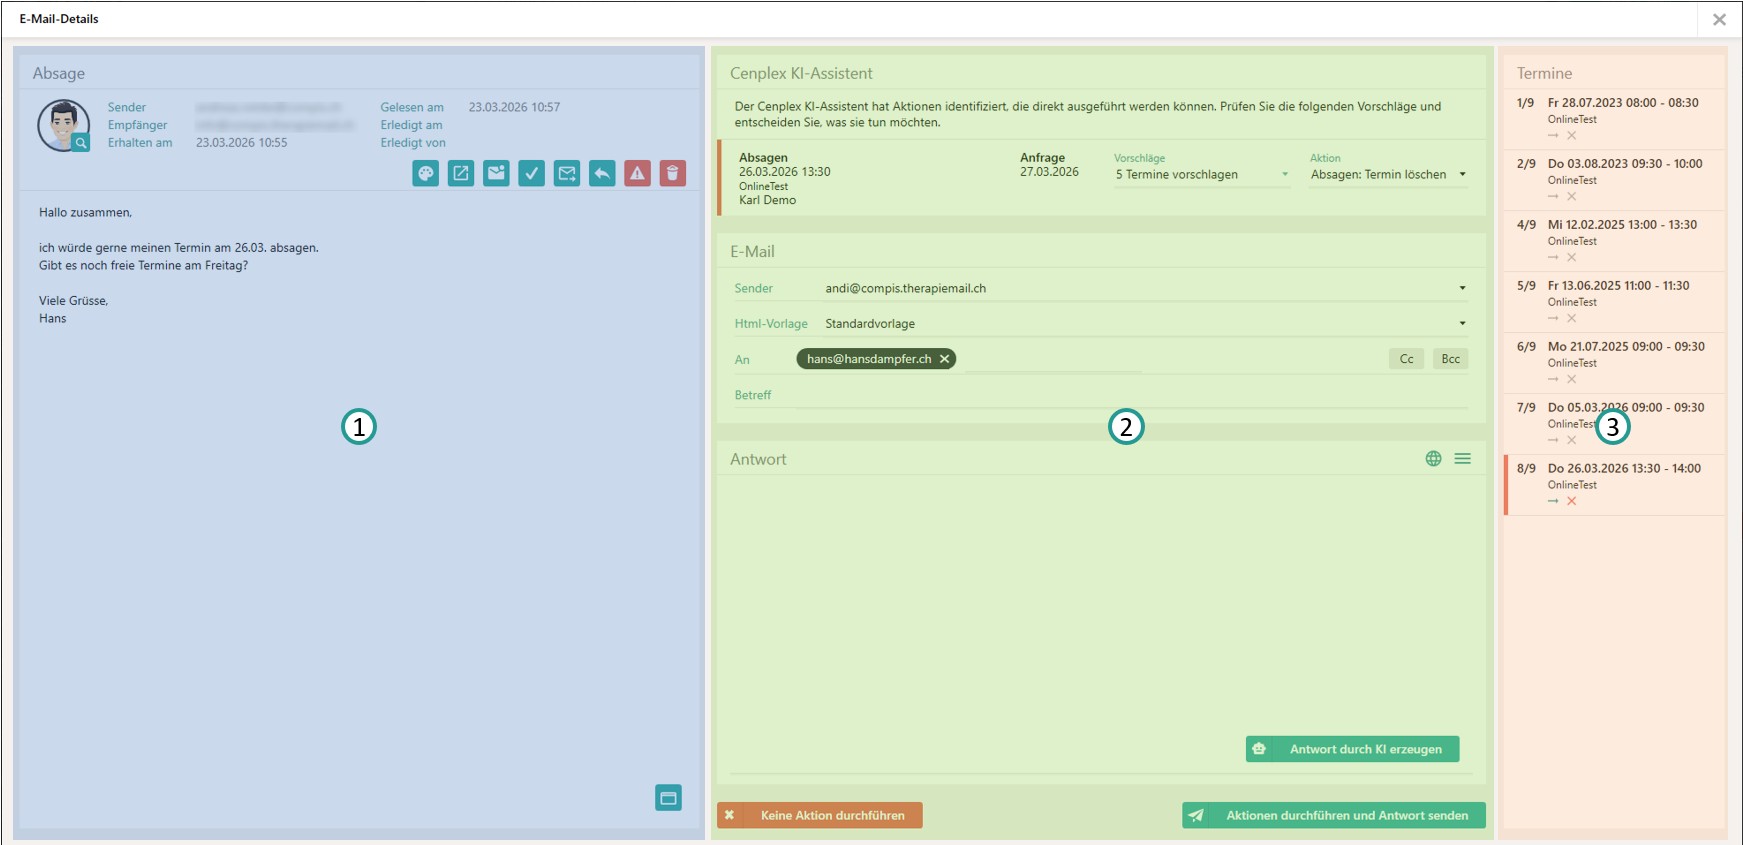Mark the email as unread with envelope icon
The width and height of the screenshot is (1743, 845).
(496, 173)
